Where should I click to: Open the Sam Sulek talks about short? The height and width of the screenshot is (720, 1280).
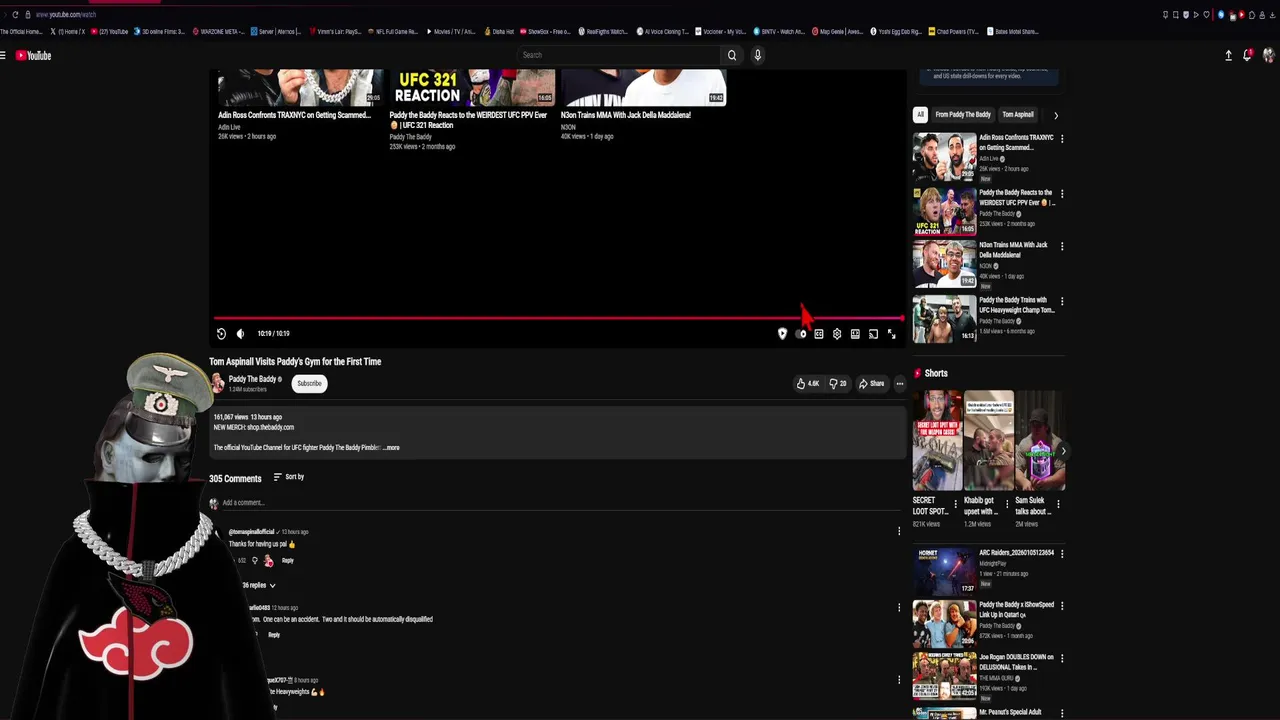click(1040, 441)
